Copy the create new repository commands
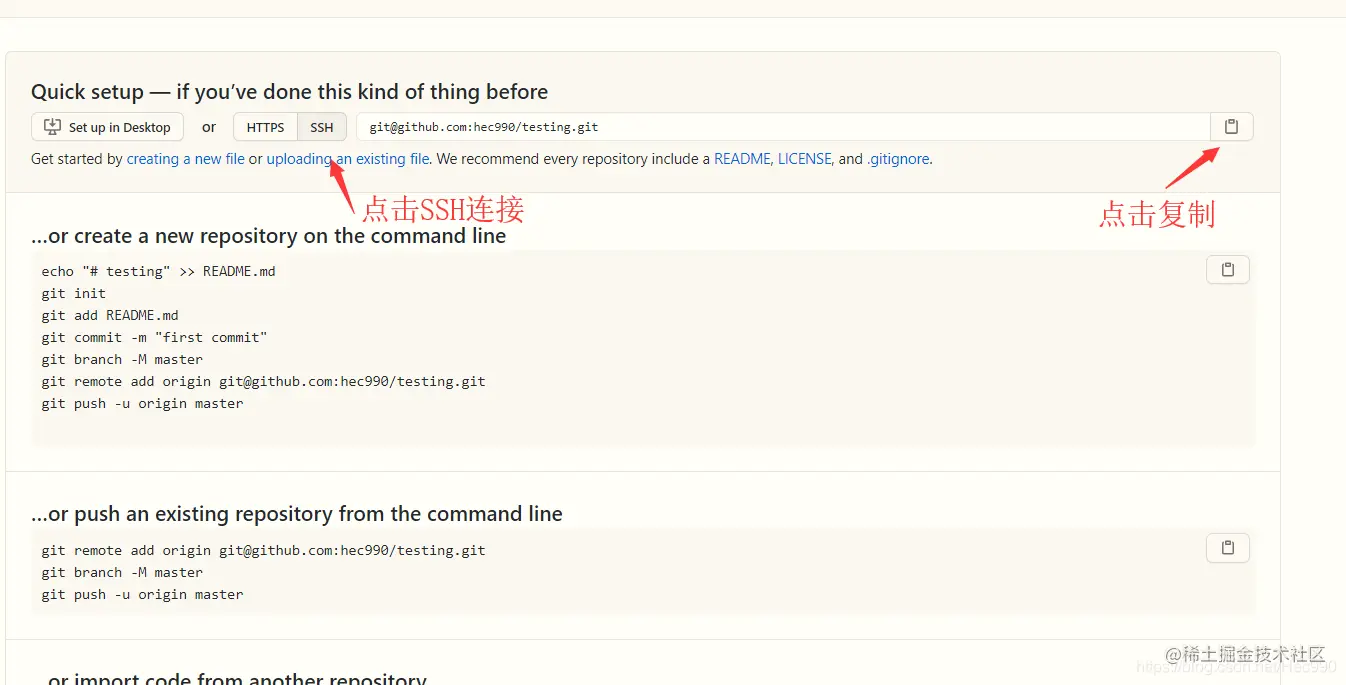1346x685 pixels. (1228, 270)
